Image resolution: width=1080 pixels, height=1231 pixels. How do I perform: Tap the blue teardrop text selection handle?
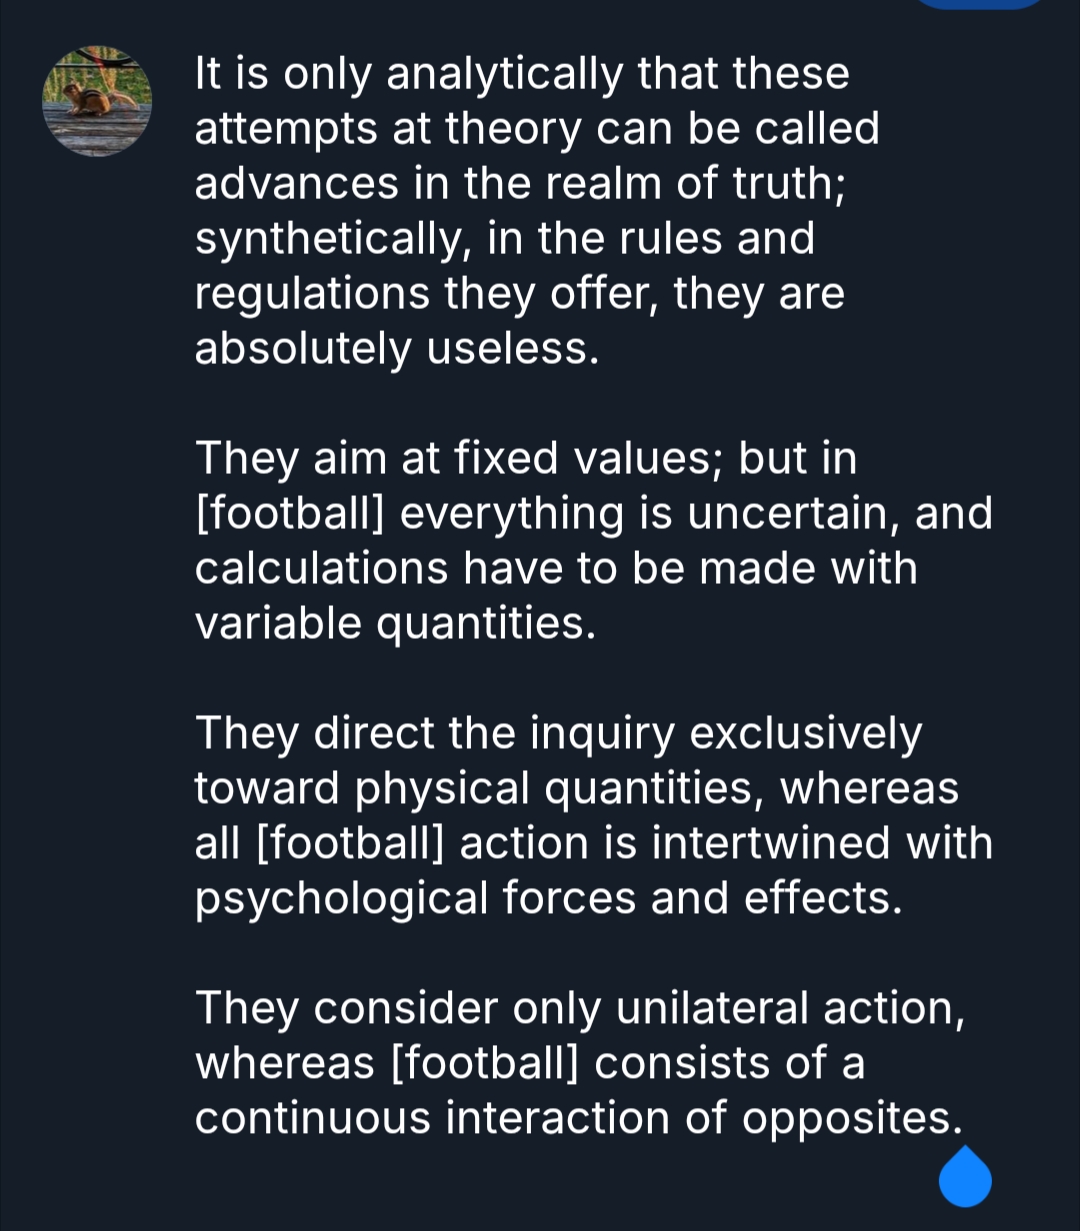[x=965, y=1176]
